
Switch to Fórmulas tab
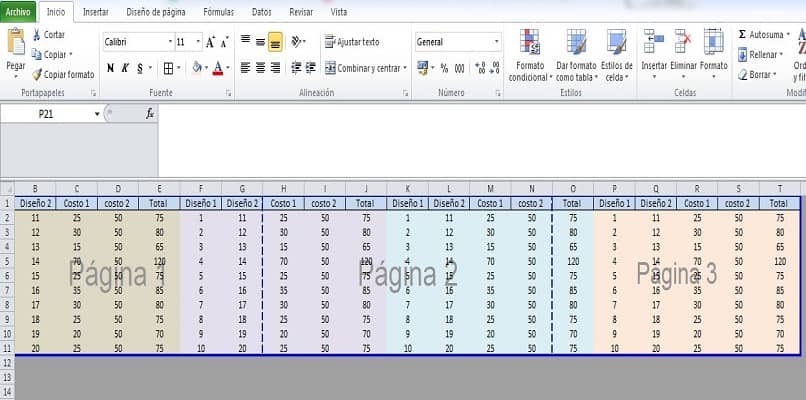pyautogui.click(x=218, y=12)
